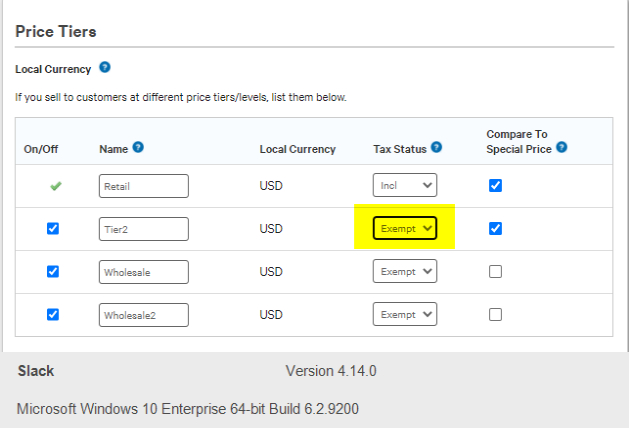Untick Compare To Special Price for Tier2
This screenshot has width=629, height=428.
495,229
